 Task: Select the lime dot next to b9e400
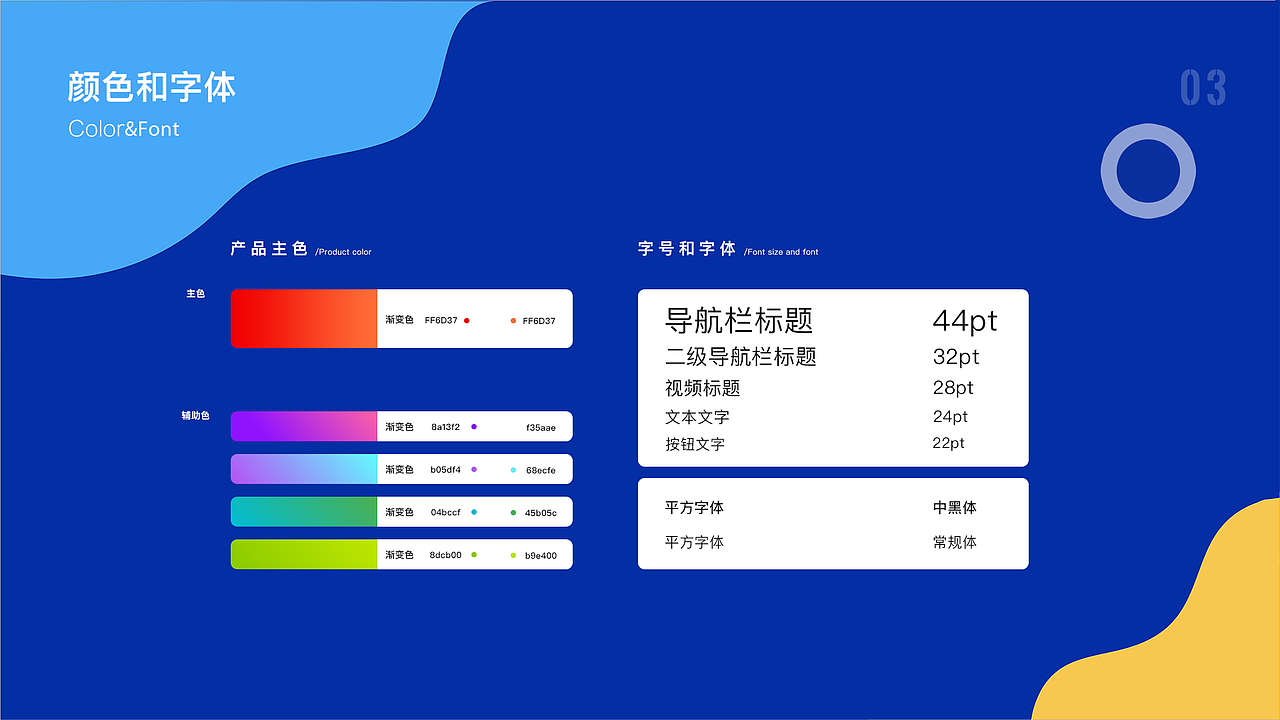pos(513,555)
